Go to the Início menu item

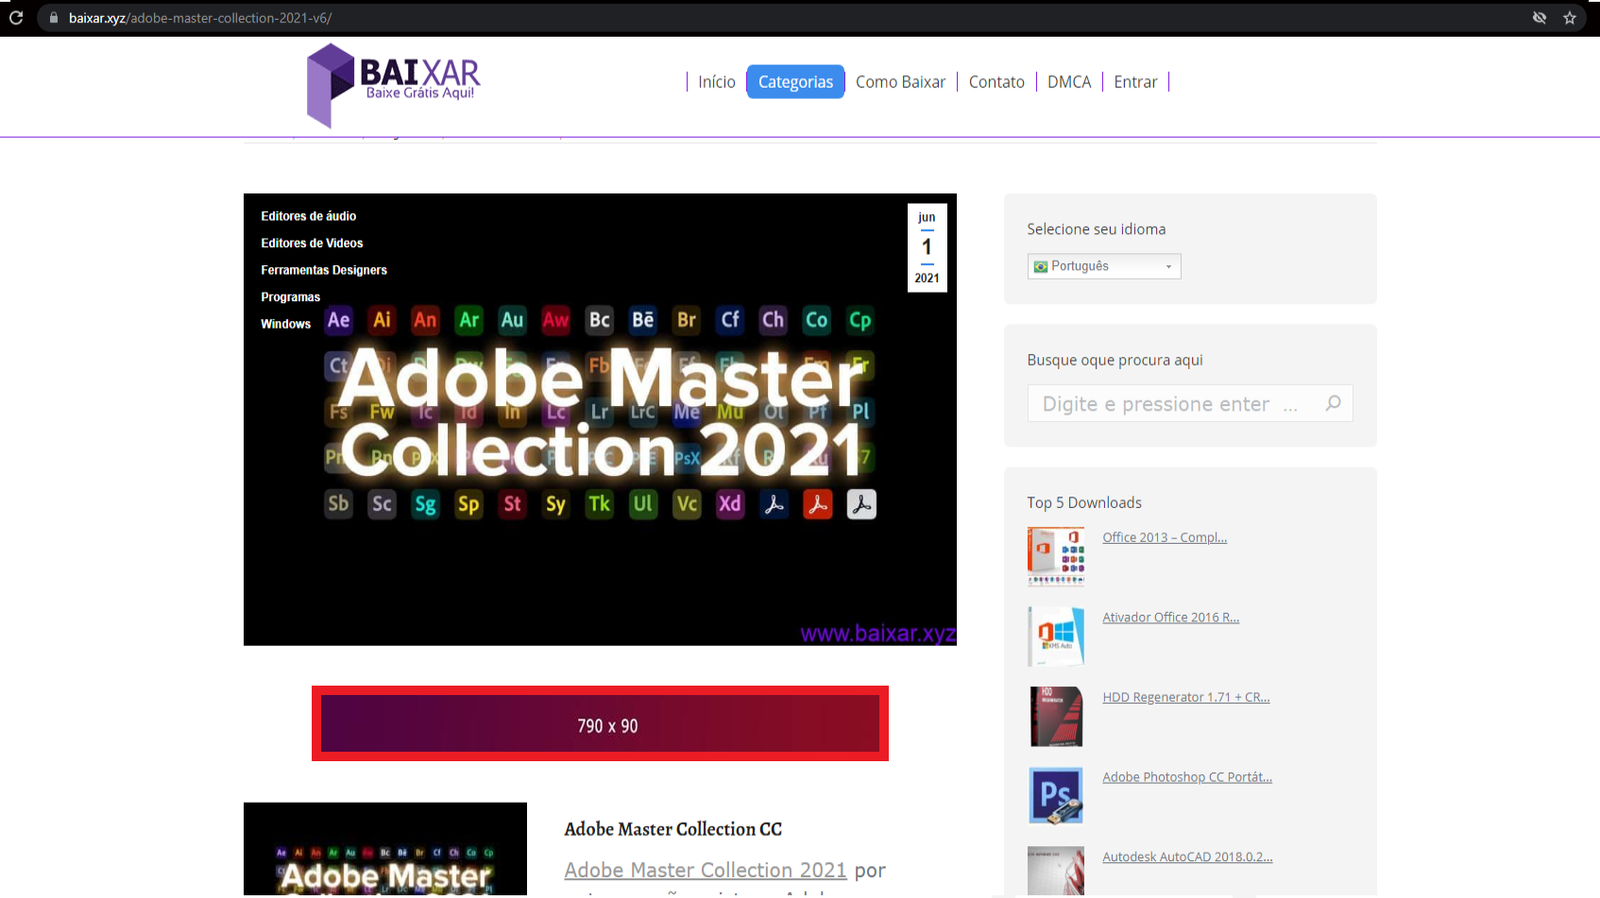[716, 82]
